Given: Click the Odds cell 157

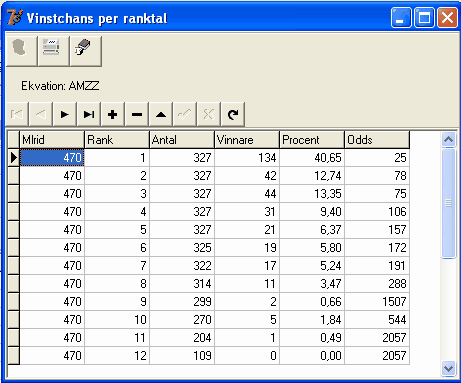Looking at the screenshot, I should tap(377, 229).
